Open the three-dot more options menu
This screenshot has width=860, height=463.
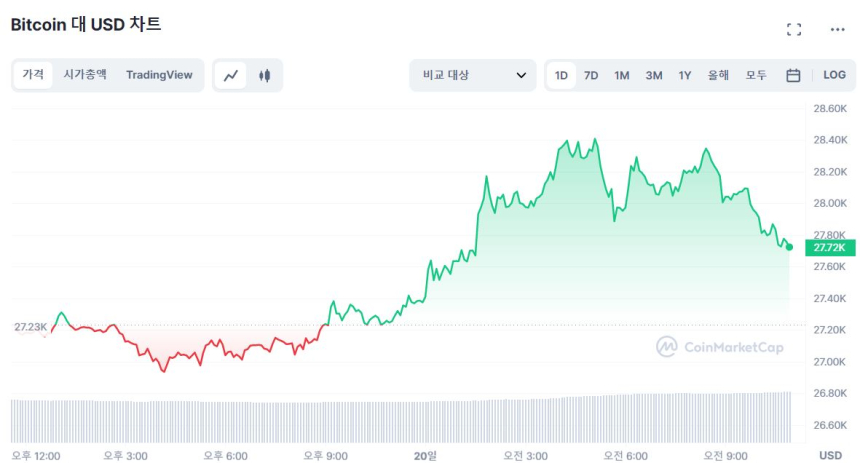click(x=838, y=29)
